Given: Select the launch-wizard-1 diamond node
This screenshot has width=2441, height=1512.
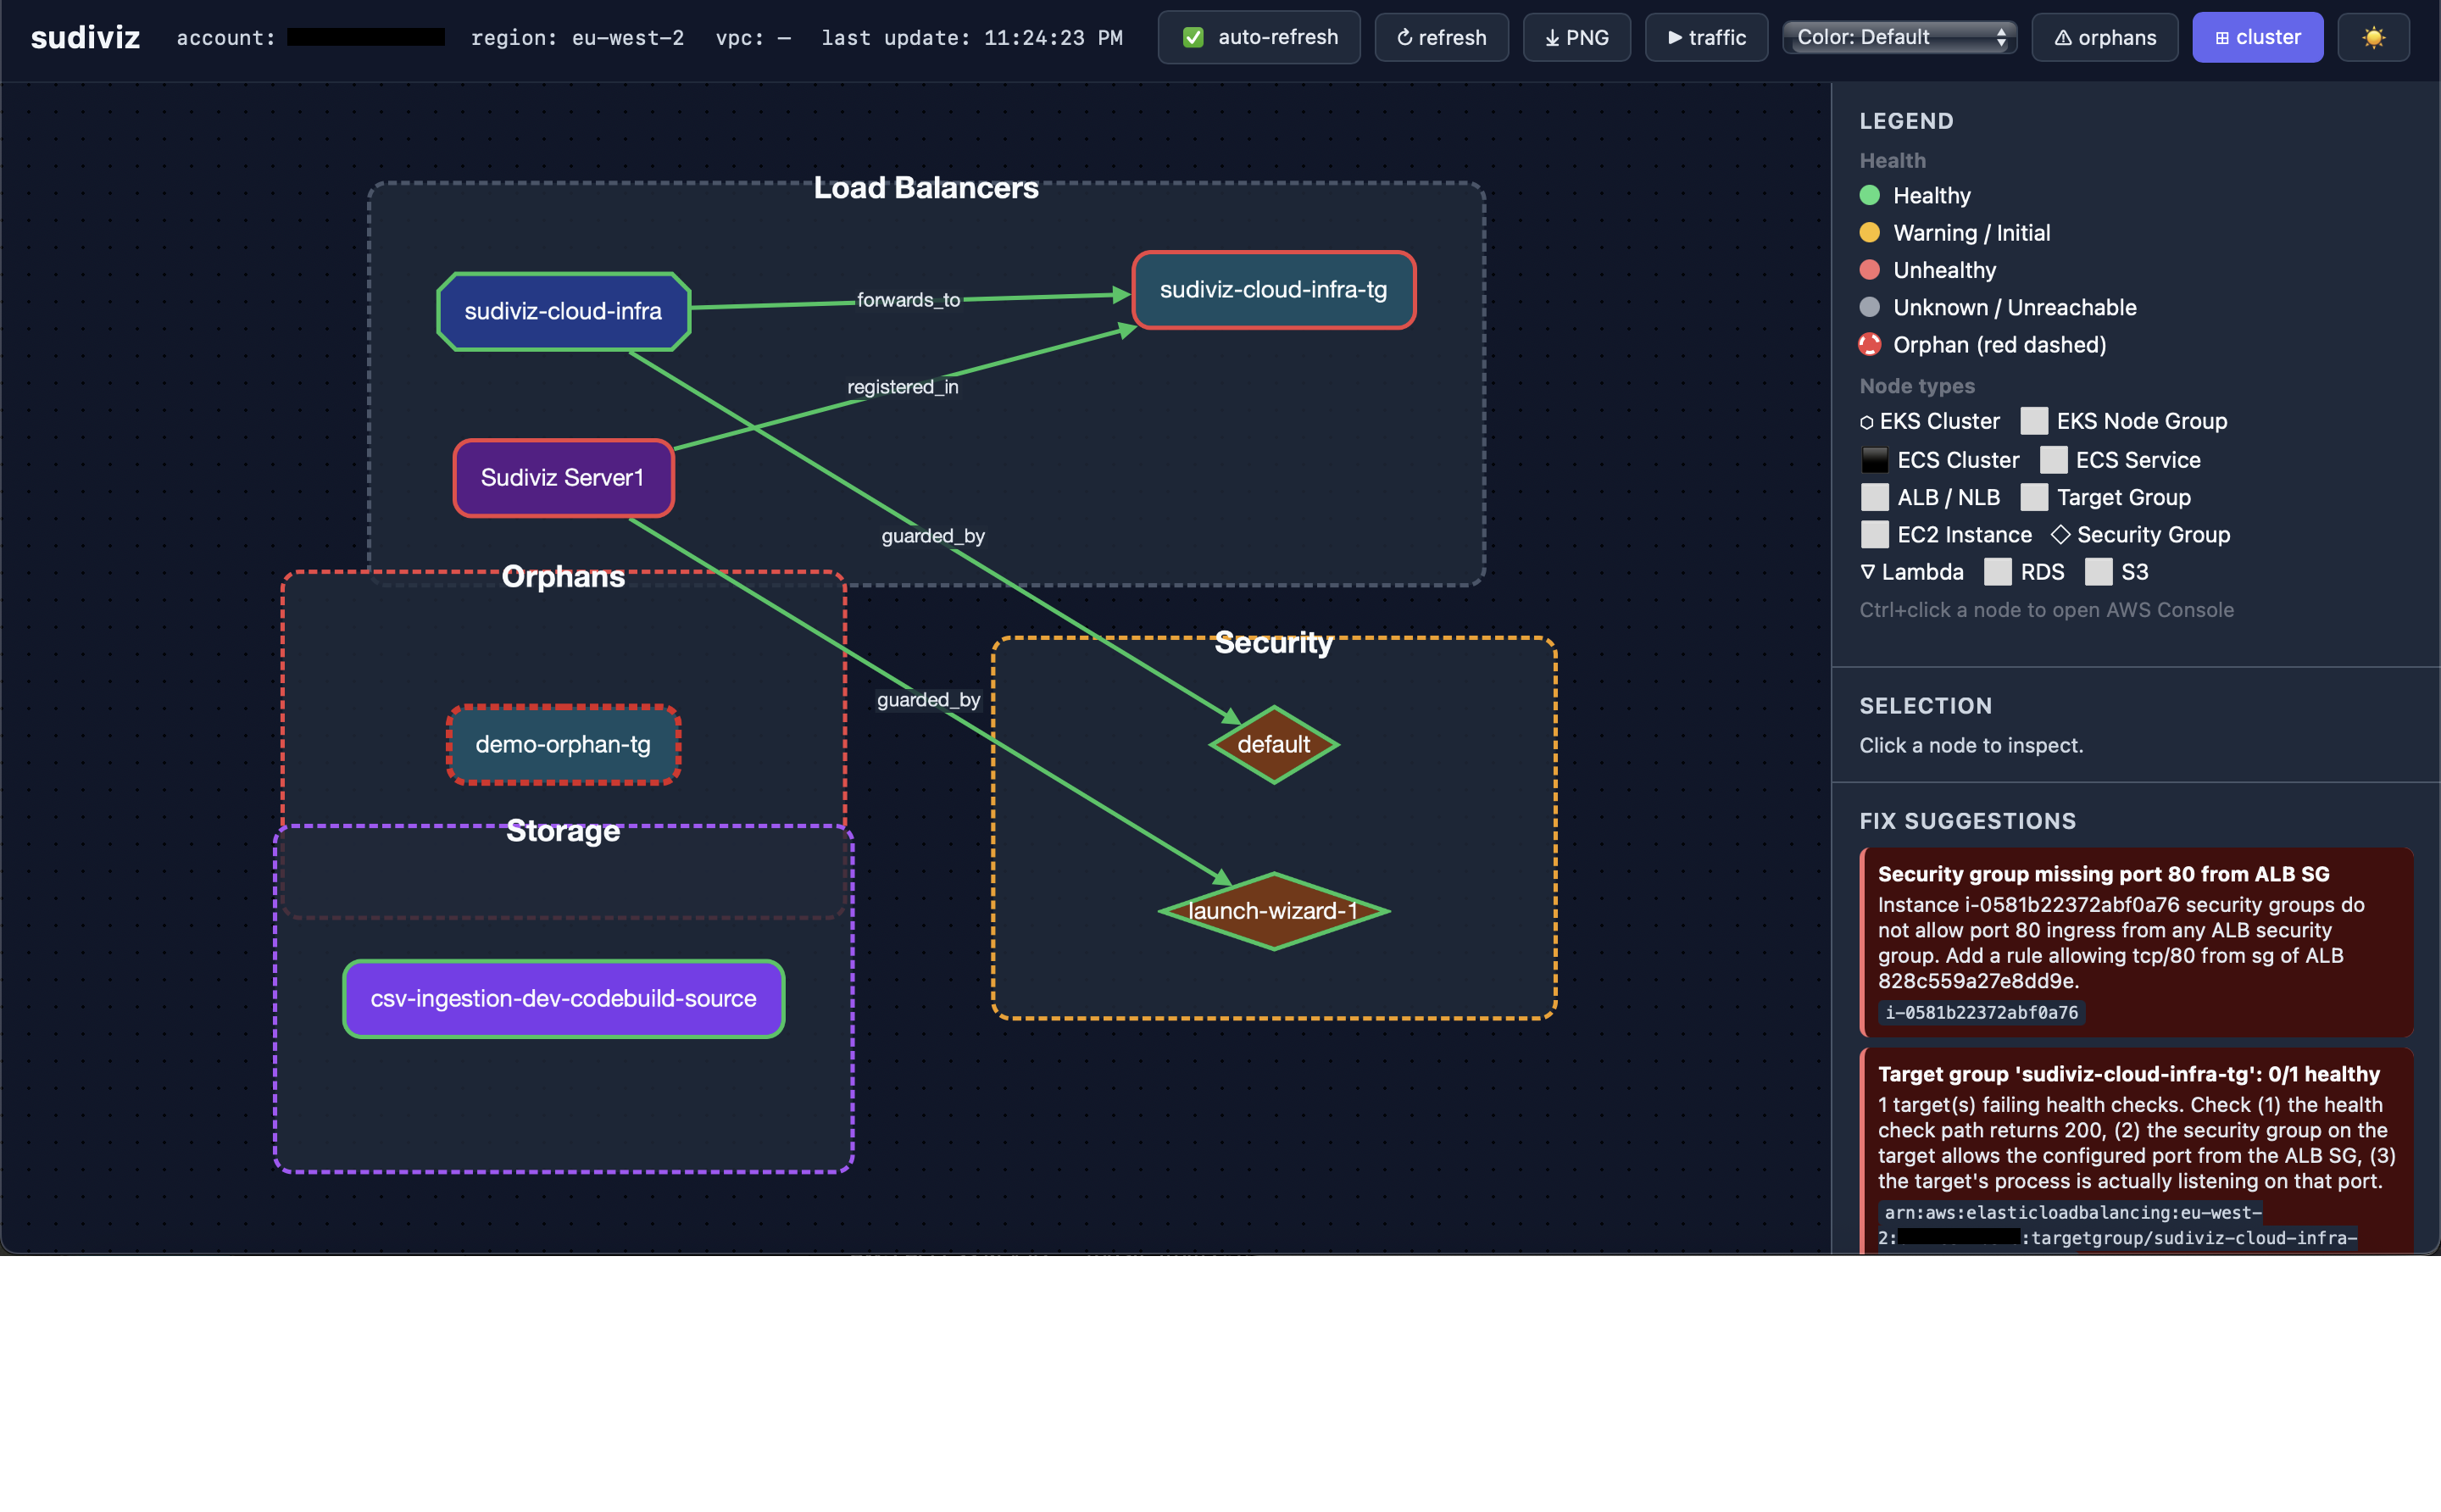Looking at the screenshot, I should [x=1273, y=911].
